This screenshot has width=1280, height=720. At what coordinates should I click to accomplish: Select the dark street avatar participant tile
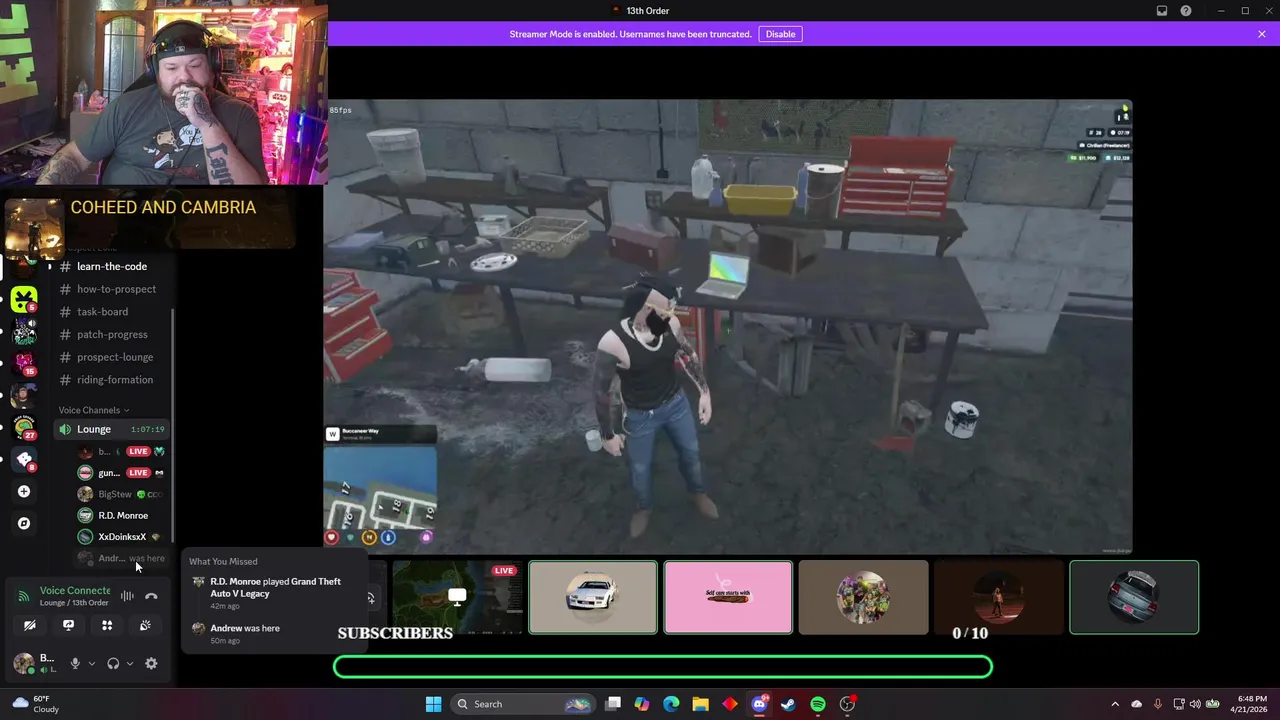click(999, 597)
